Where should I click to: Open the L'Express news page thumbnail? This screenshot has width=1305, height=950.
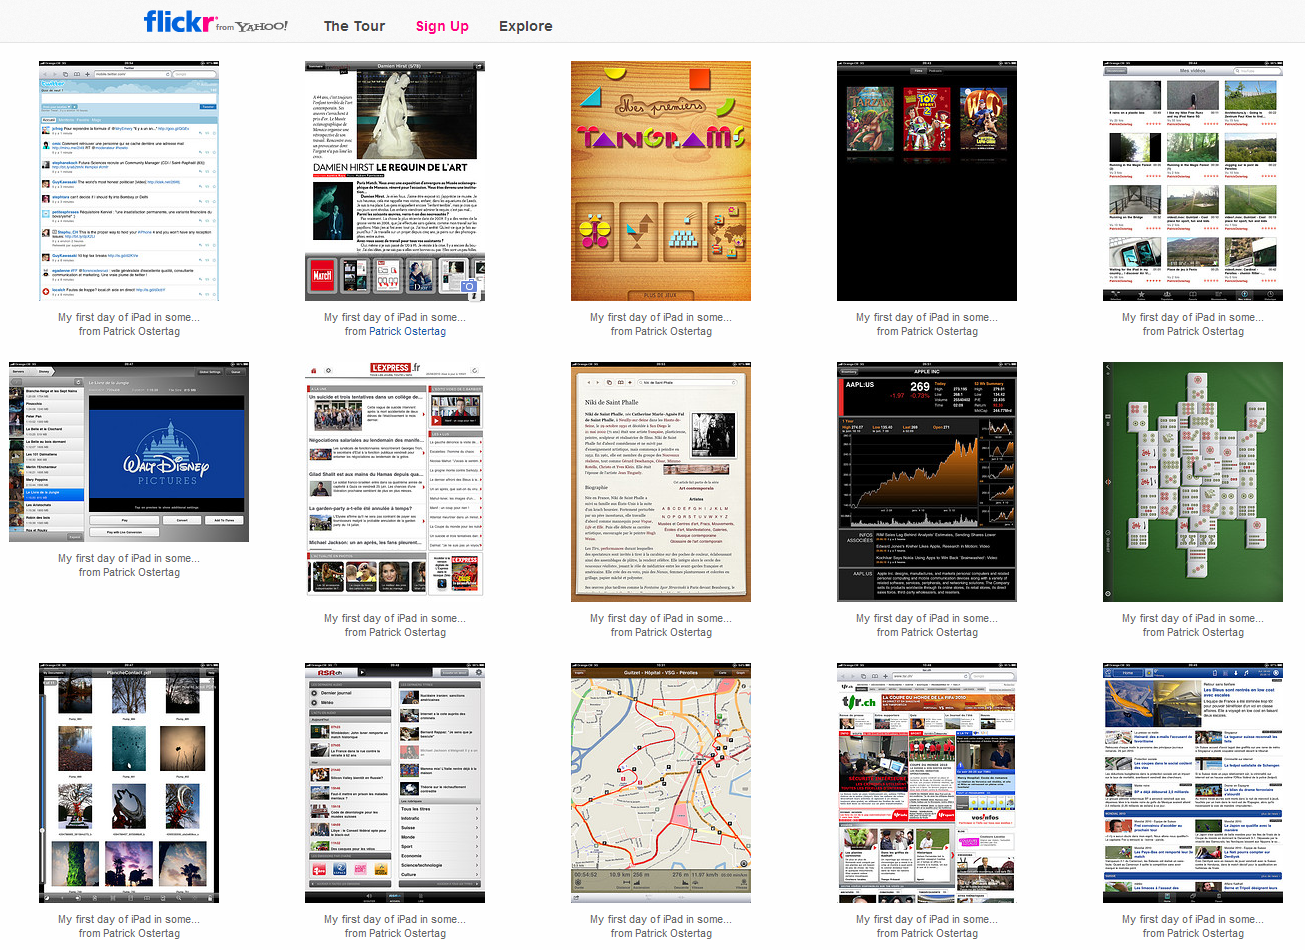395,482
